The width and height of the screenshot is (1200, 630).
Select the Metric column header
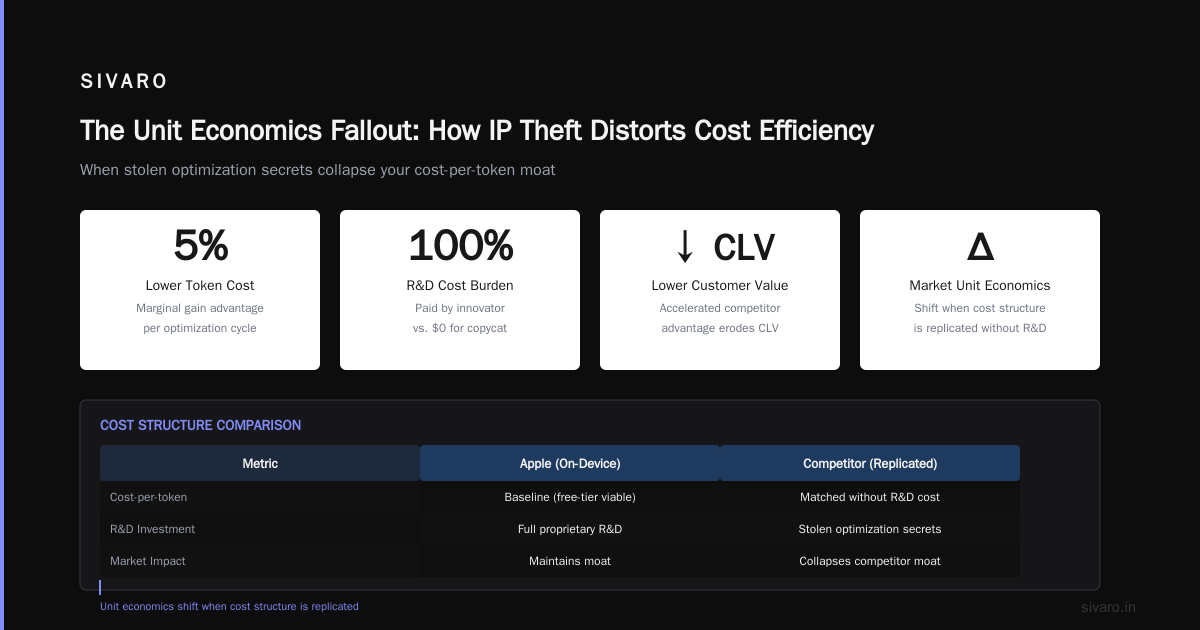click(260, 463)
